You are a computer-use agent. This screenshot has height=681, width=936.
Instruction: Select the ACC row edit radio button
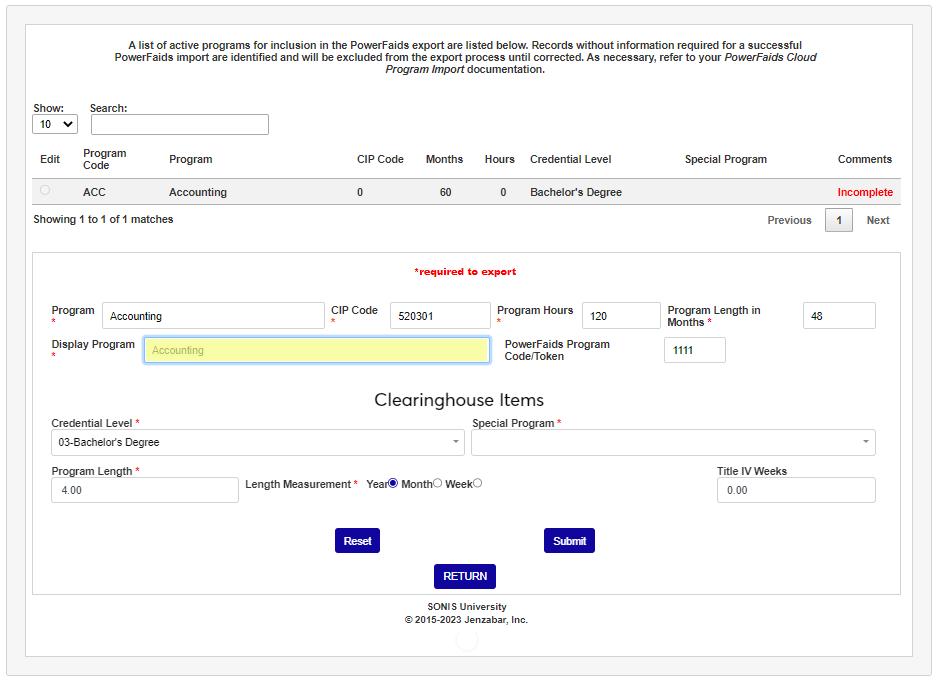(x=45, y=190)
